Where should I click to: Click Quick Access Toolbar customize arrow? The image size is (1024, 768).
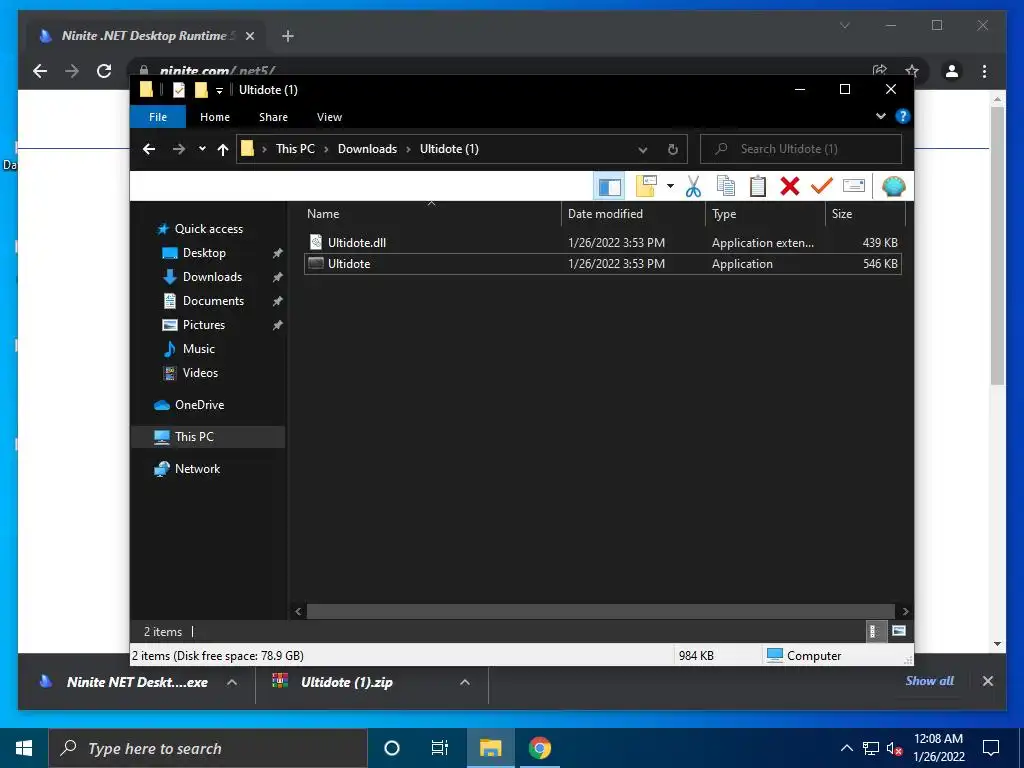coord(219,90)
